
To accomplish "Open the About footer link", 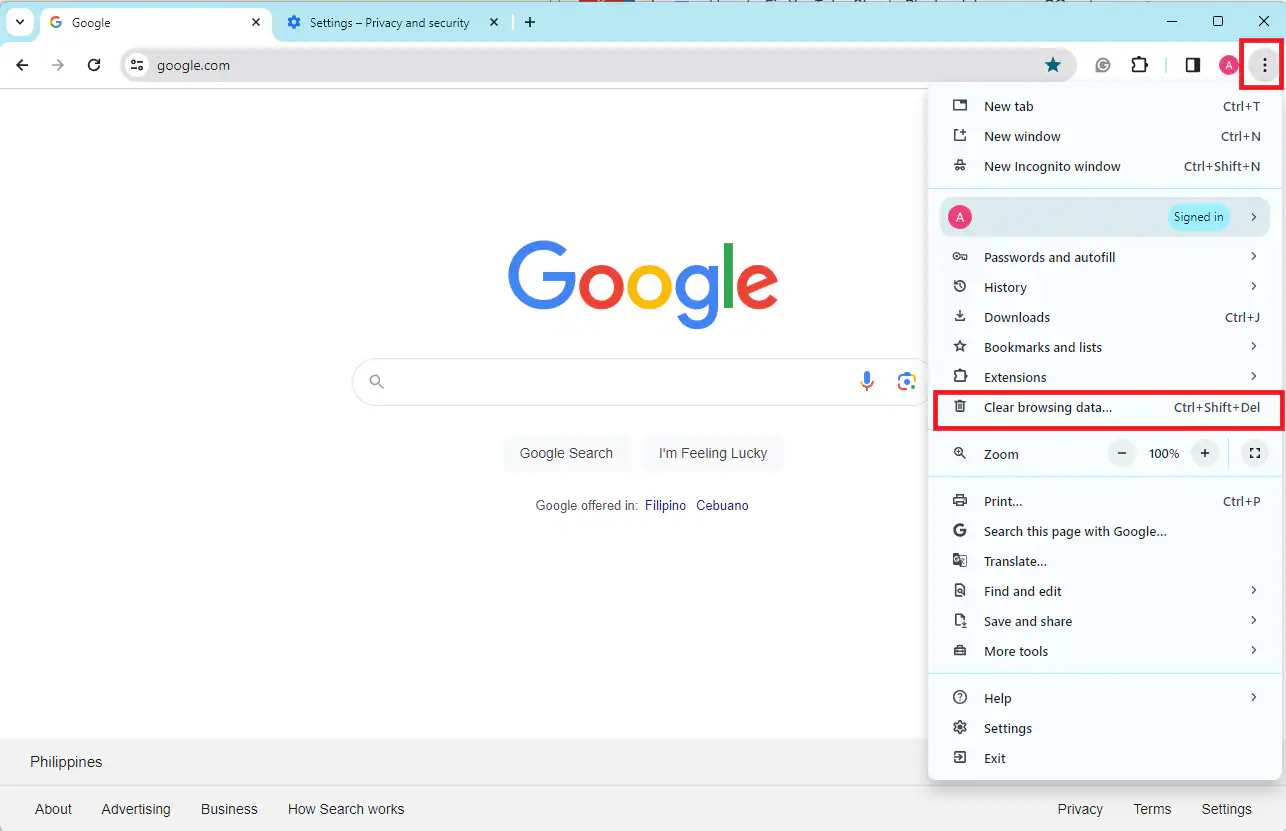I will click(53, 809).
